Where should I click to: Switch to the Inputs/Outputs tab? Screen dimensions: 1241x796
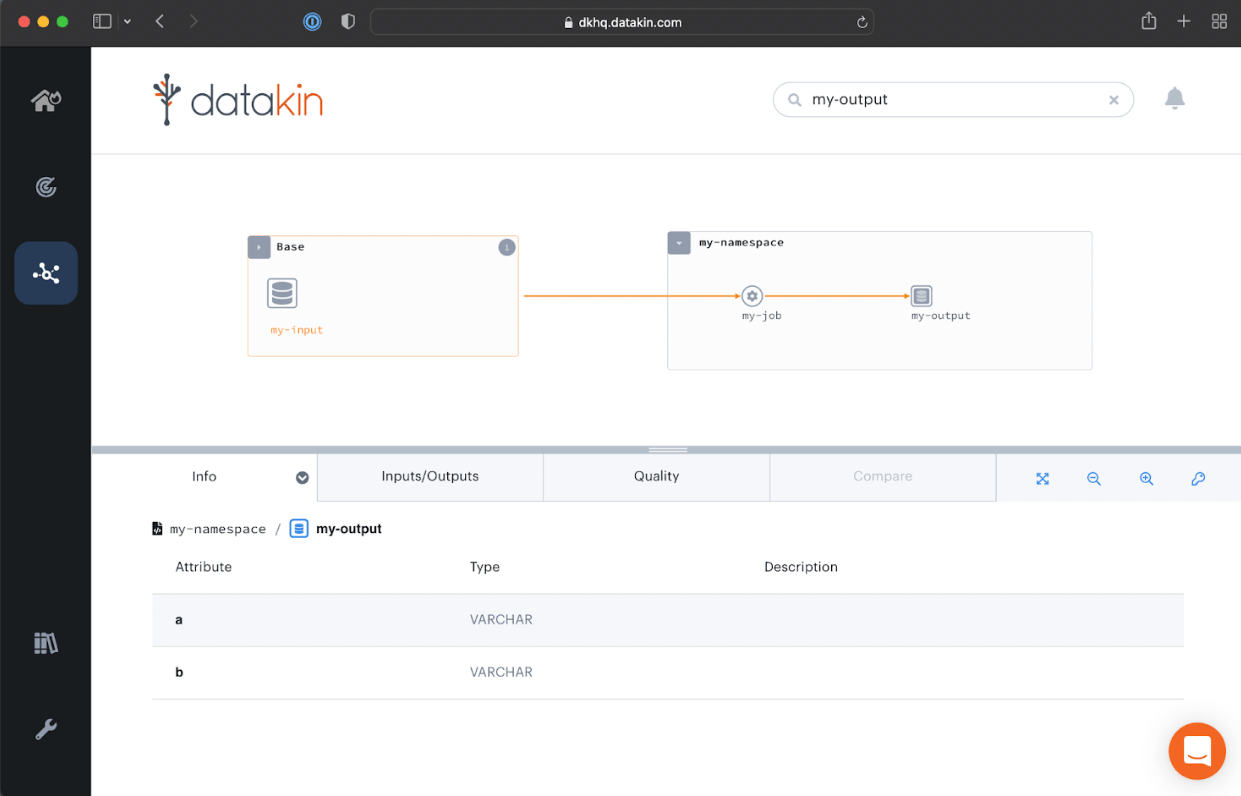coord(429,477)
